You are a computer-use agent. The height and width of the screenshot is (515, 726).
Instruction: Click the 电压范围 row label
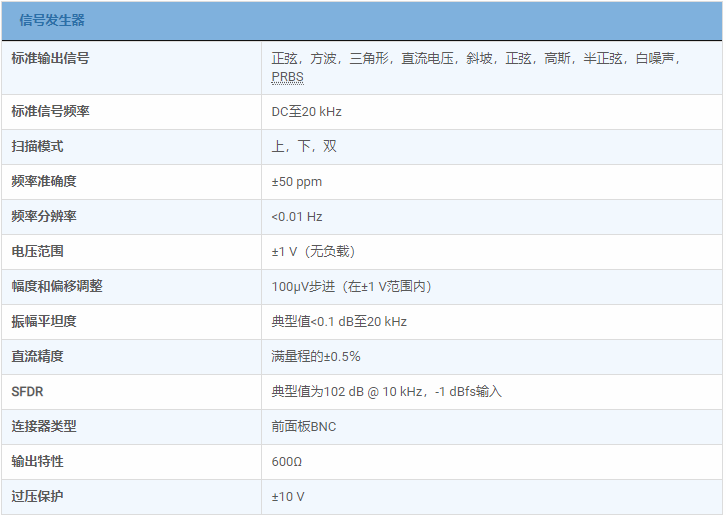click(x=37, y=251)
